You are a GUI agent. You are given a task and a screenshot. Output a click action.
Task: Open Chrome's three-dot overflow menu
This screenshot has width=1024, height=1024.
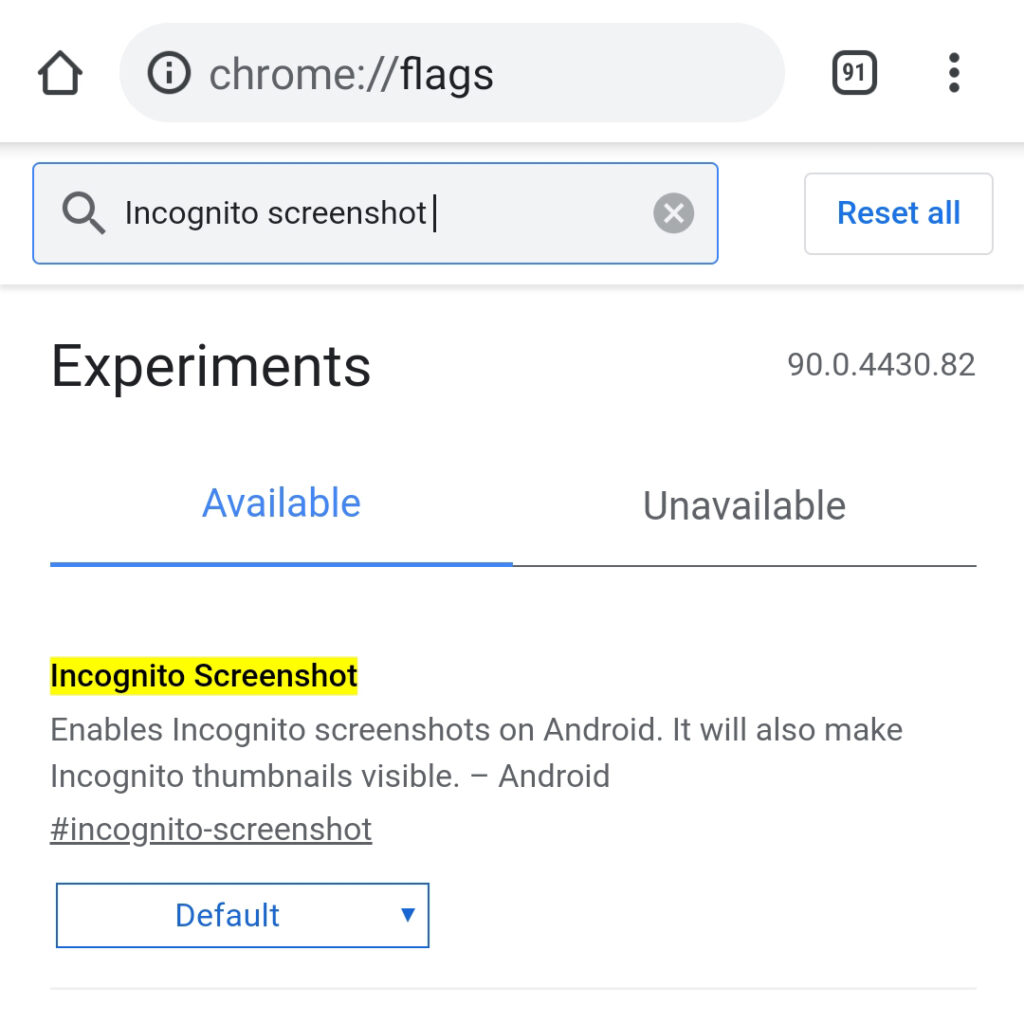click(954, 72)
